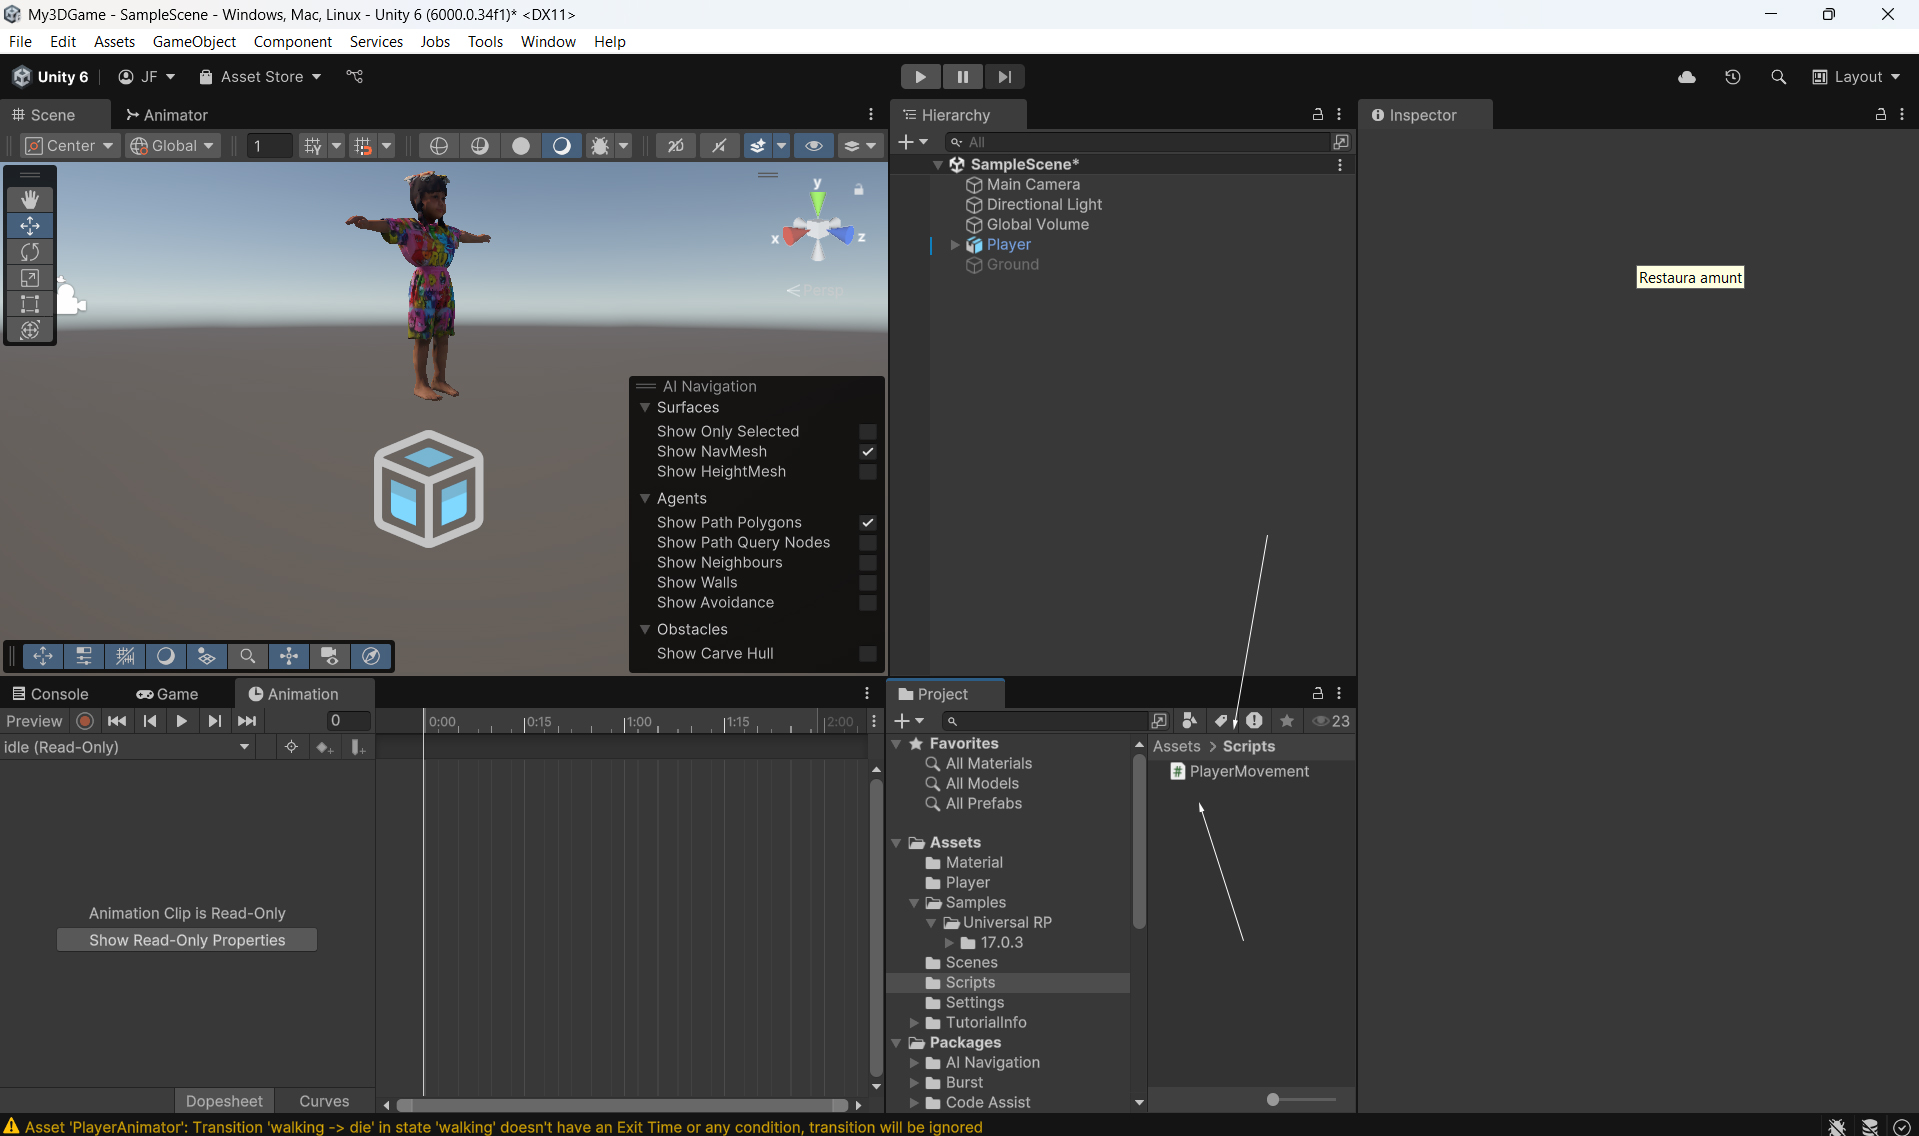
Task: Switch to Curves view in Animation
Action: click(324, 1101)
